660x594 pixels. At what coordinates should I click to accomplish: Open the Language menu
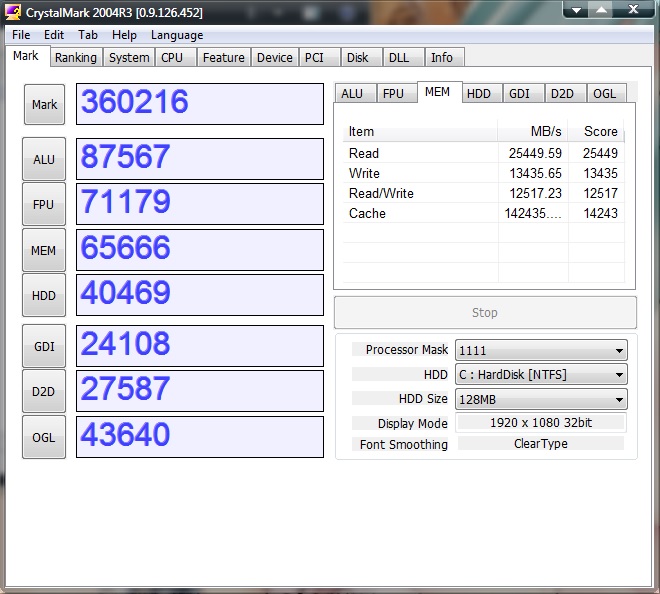(177, 35)
